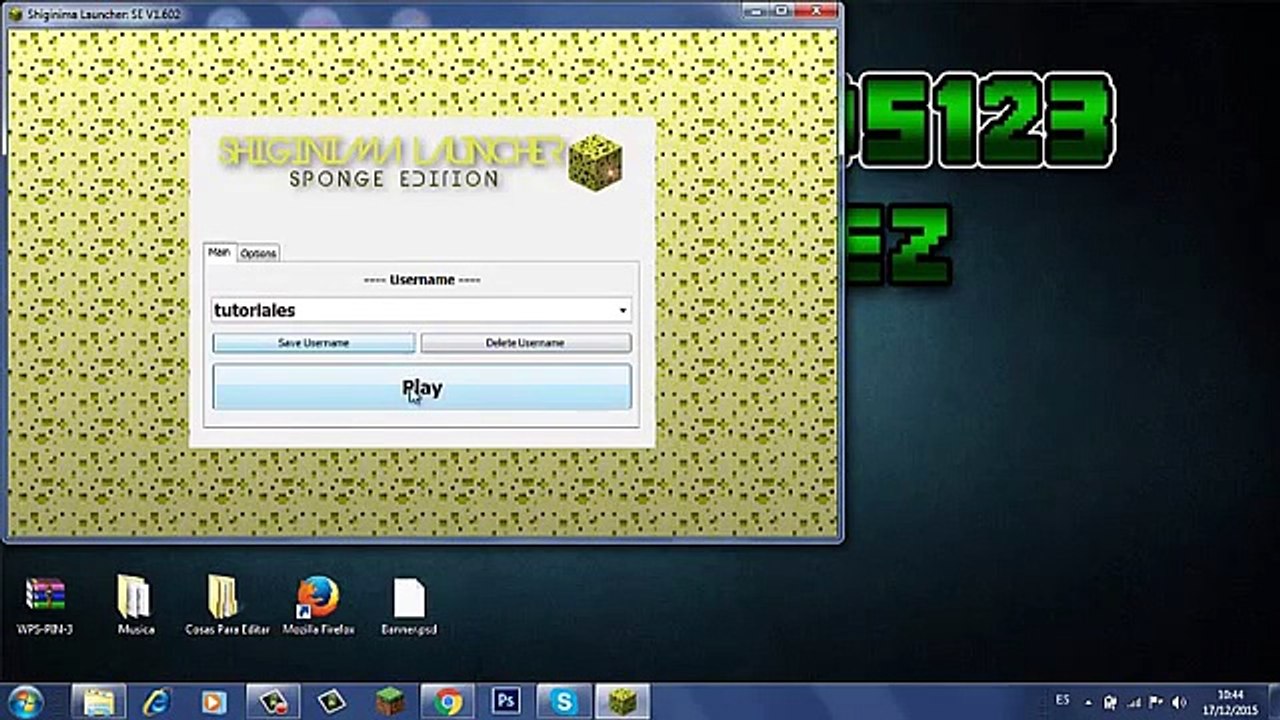1280x720 pixels.
Task: Show hidden tray icons arrow
Action: [1088, 702]
